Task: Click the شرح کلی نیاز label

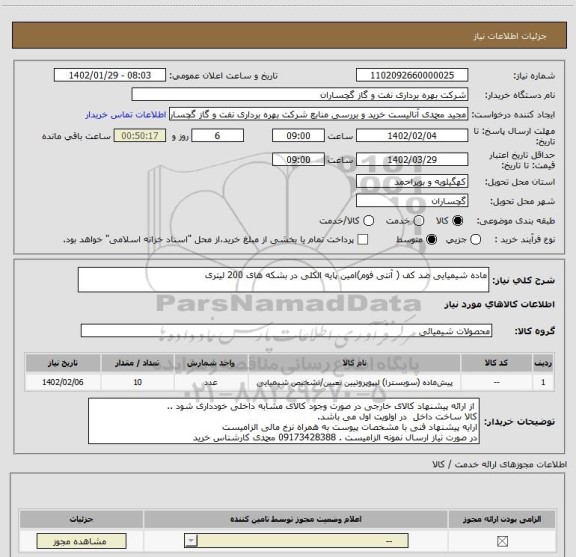Action: pos(523,281)
